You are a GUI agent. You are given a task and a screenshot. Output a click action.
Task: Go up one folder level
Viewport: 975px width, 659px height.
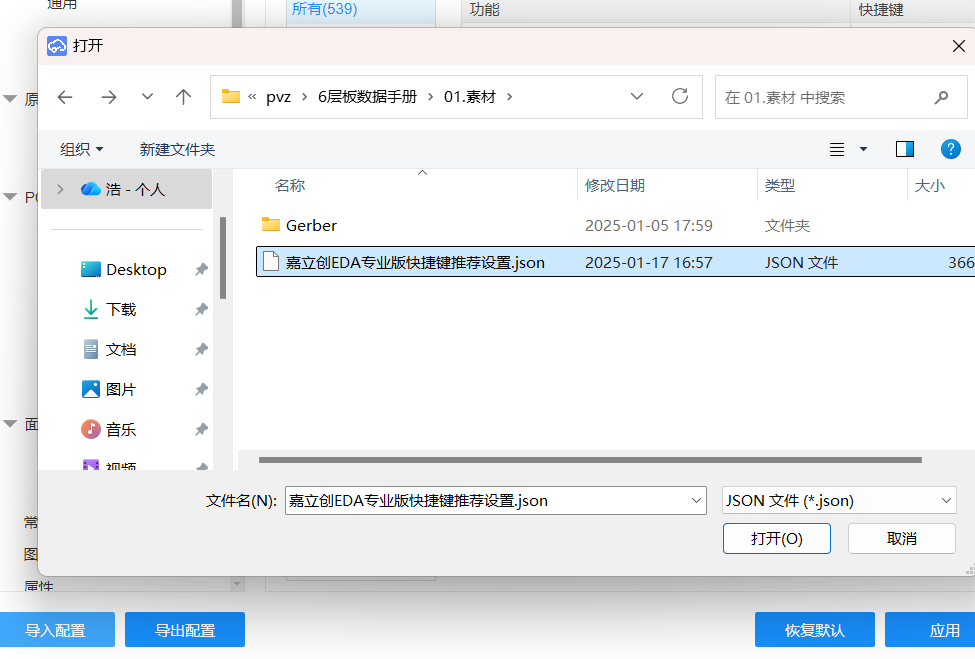tap(183, 96)
